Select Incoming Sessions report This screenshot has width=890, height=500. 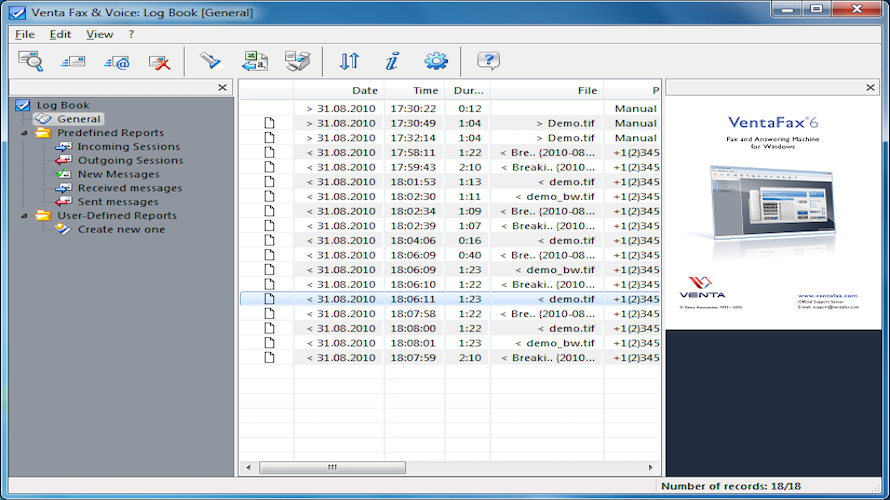tap(129, 146)
